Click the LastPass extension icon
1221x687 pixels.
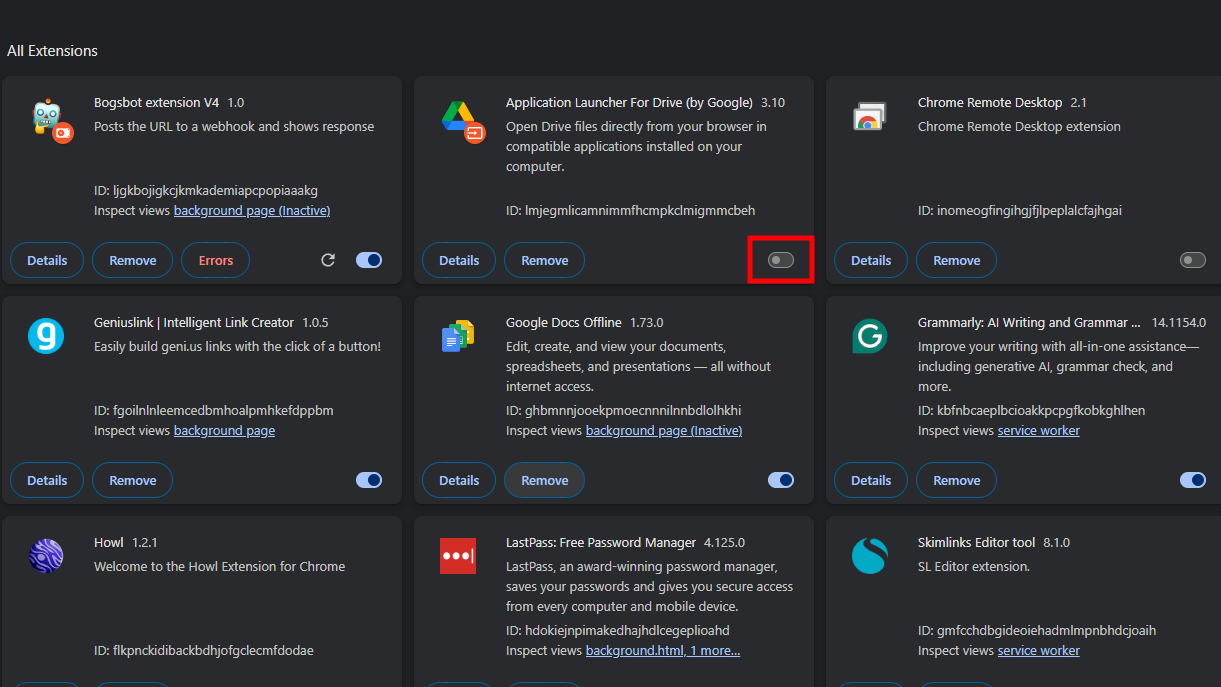[458, 556]
